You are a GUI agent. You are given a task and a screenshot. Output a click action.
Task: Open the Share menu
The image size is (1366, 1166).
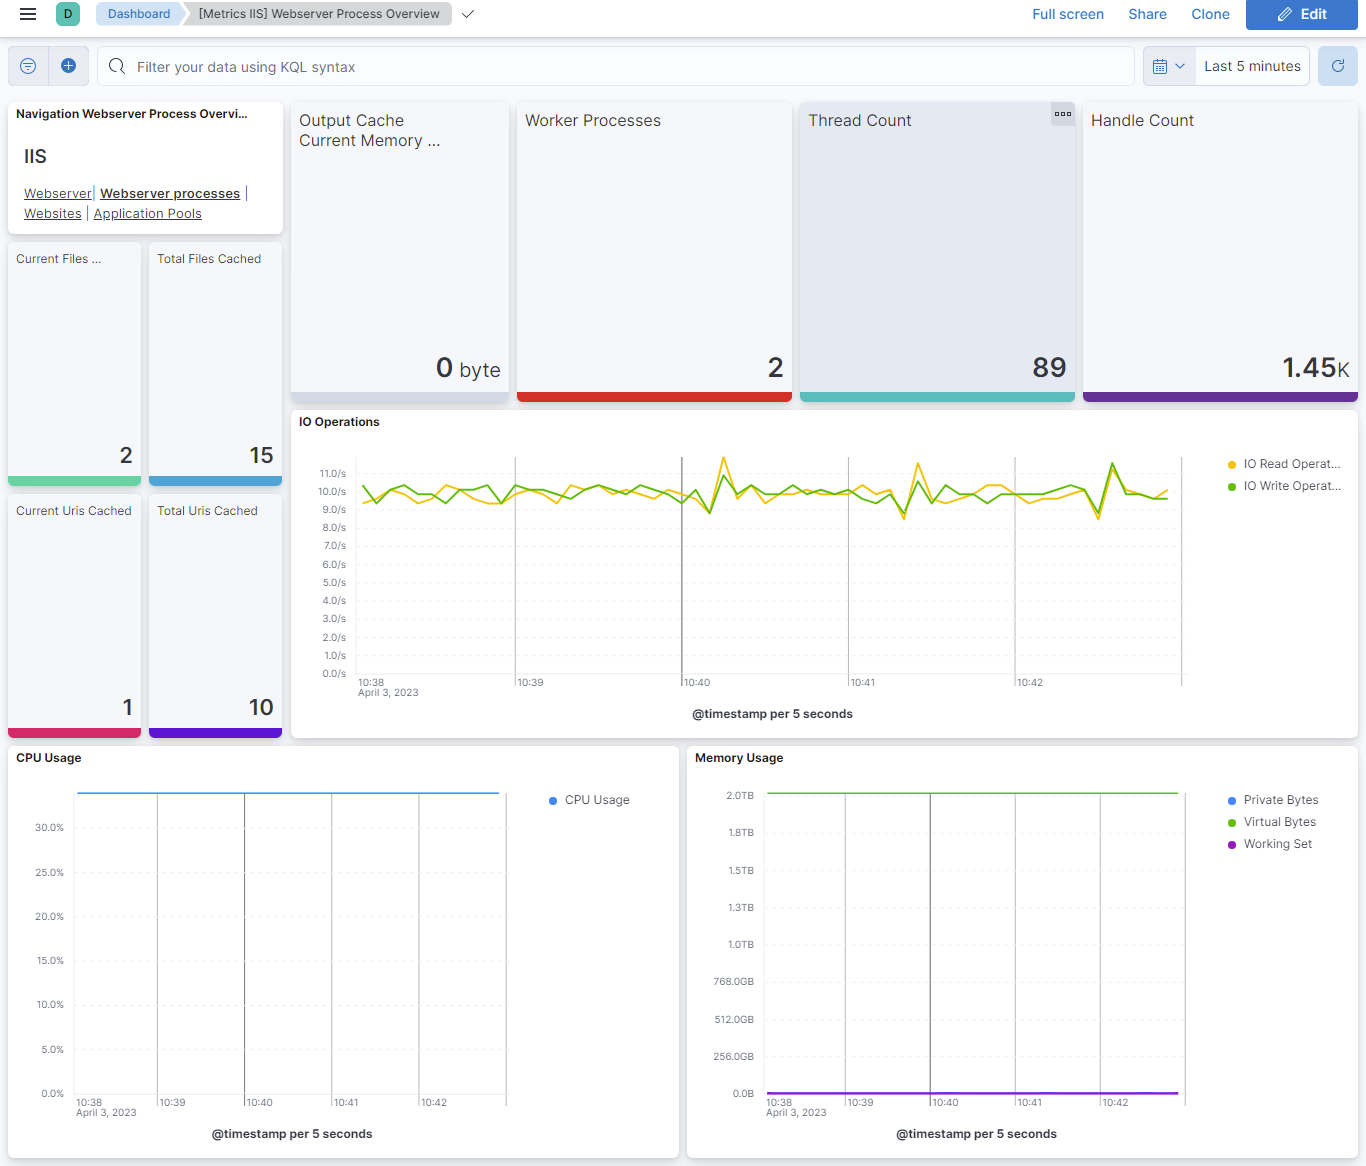click(1147, 14)
